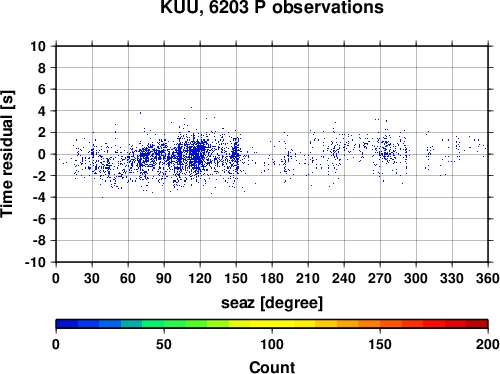Image resolution: width=500 pixels, height=374 pixels.
Task: Click the y-axis tick label 0
Action: coord(42,154)
